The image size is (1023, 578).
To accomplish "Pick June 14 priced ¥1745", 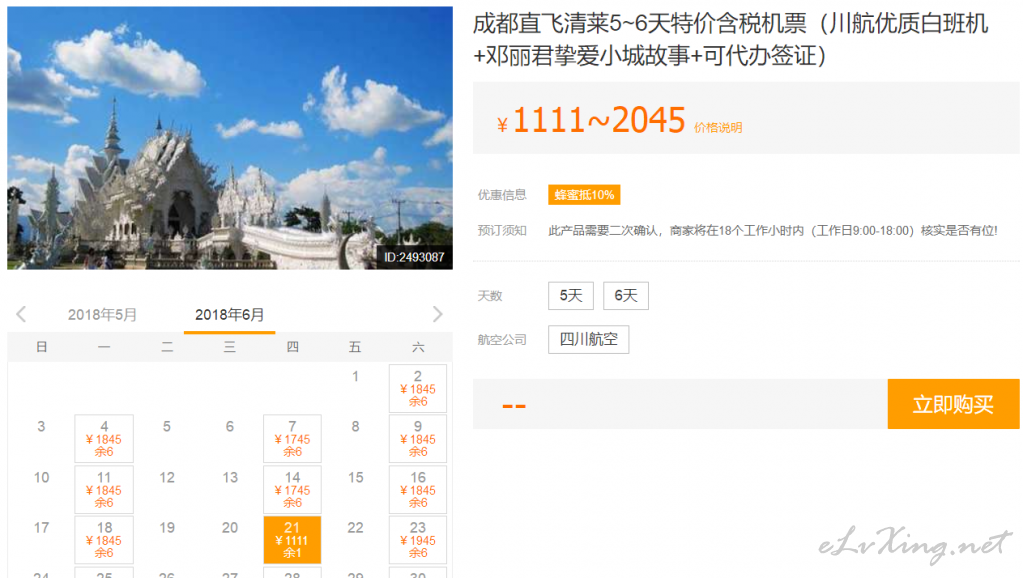I will point(292,489).
